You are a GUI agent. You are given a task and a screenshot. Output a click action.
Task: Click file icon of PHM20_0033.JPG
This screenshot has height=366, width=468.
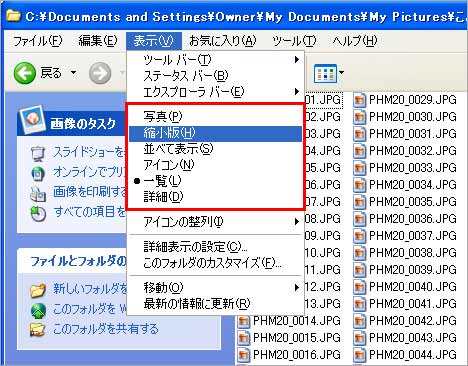pyautogui.click(x=359, y=168)
